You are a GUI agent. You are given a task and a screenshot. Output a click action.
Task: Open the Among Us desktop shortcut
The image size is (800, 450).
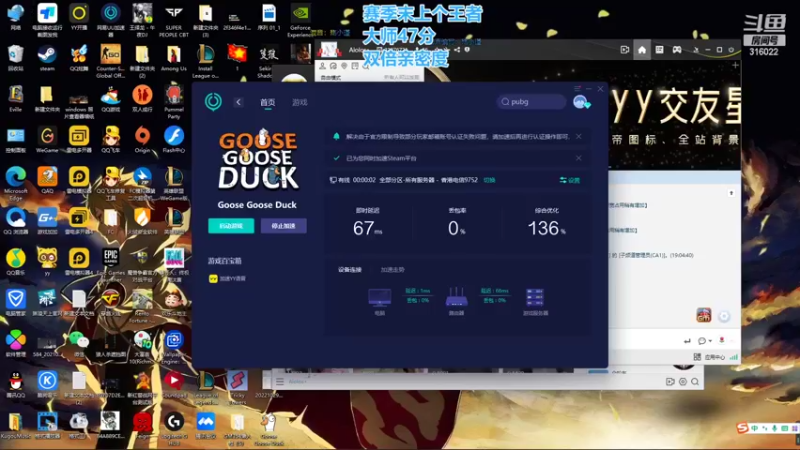(x=173, y=58)
